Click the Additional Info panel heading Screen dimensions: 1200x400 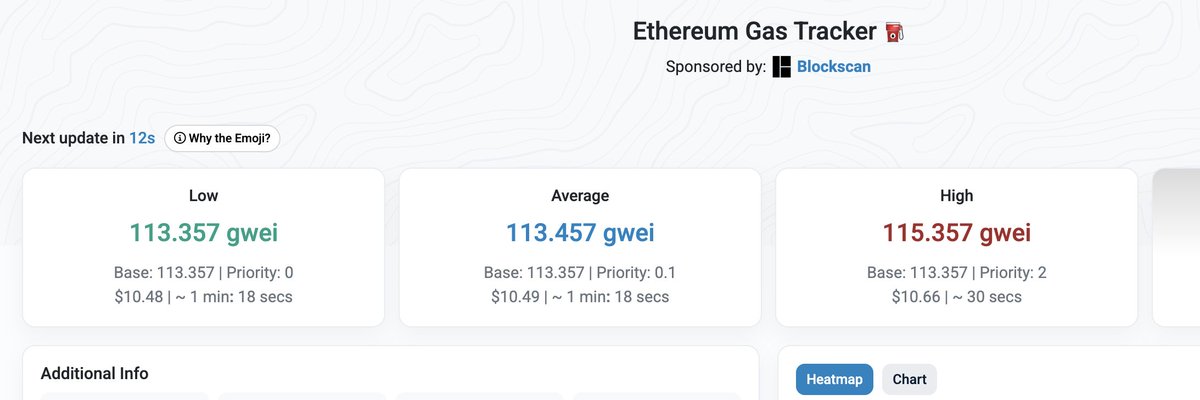(95, 373)
